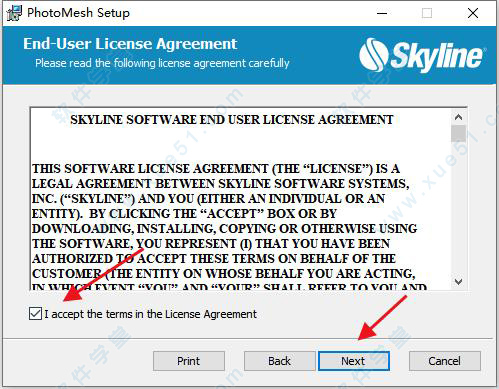The height and width of the screenshot is (389, 499).
Task: Close the PhotoMesh Setup dialog
Action: 473,13
